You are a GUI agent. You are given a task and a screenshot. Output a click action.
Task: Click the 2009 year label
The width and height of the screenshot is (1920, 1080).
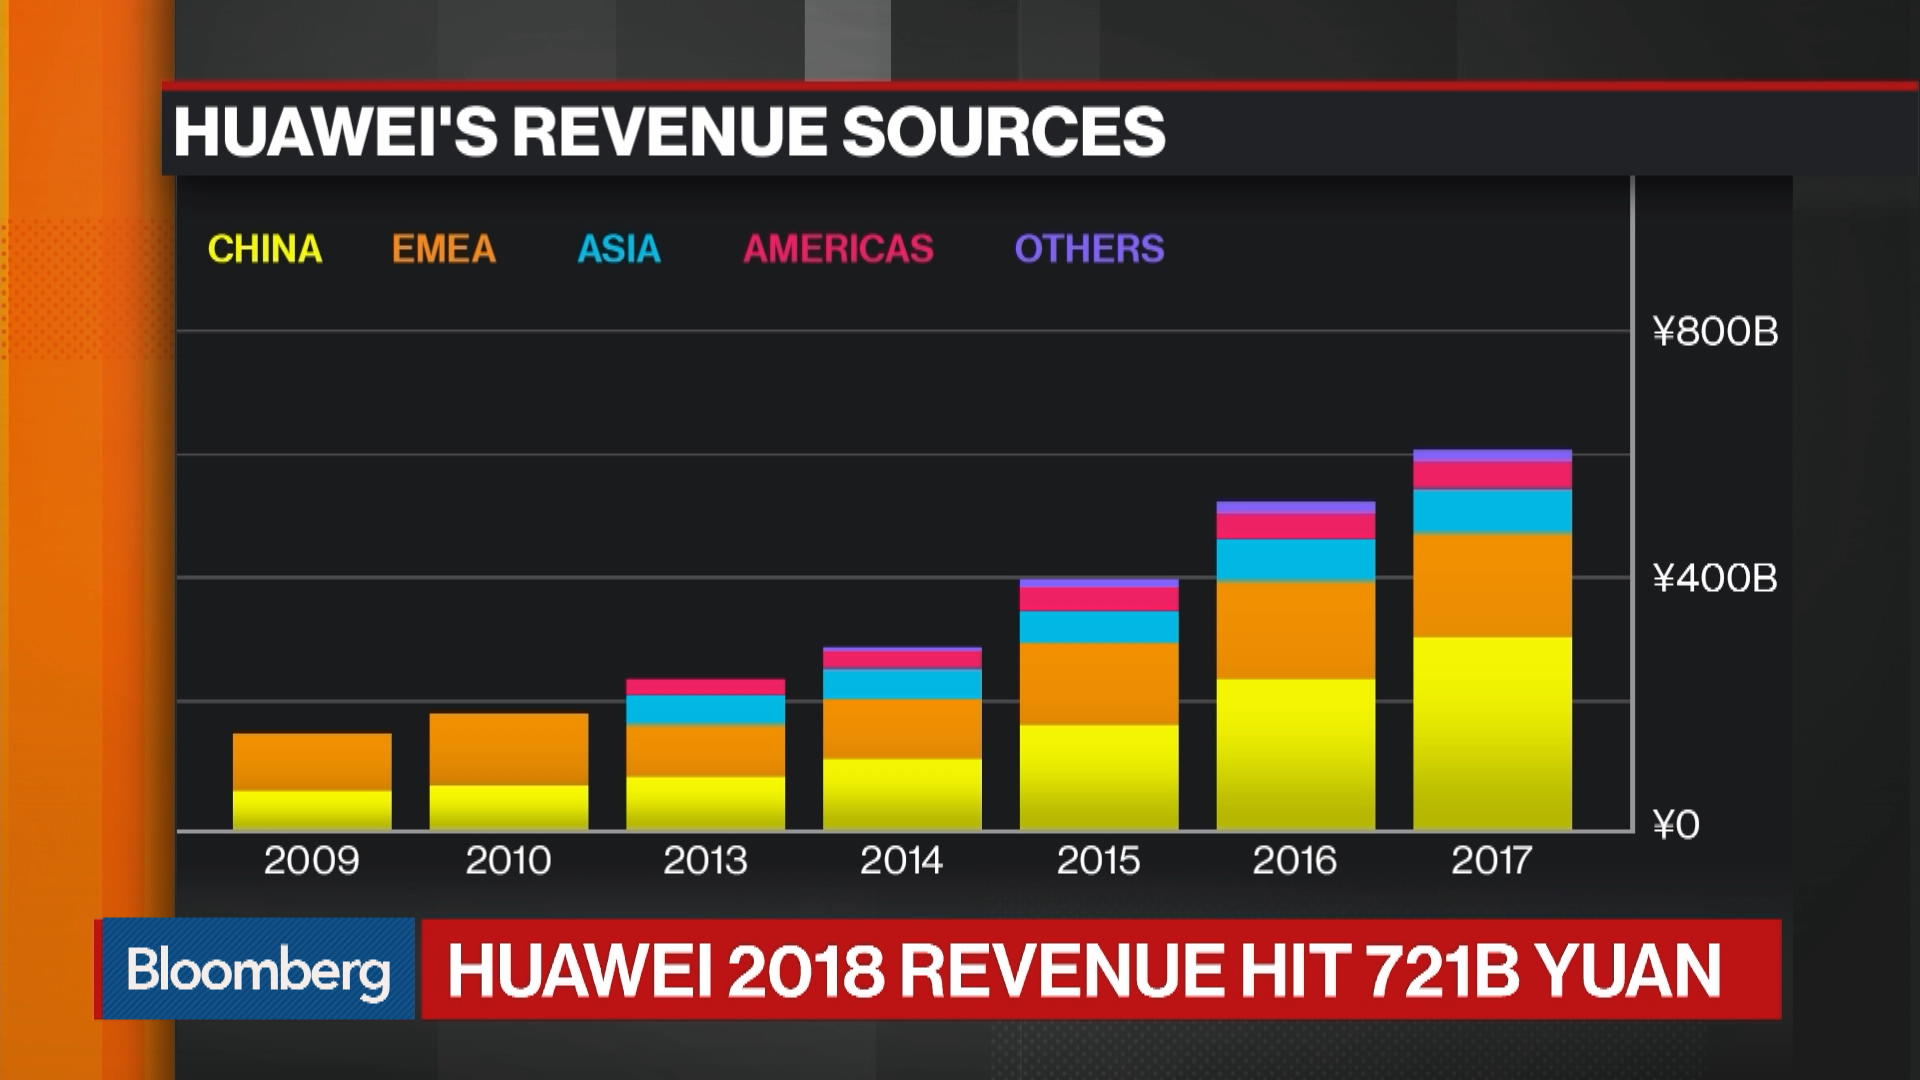tap(311, 861)
